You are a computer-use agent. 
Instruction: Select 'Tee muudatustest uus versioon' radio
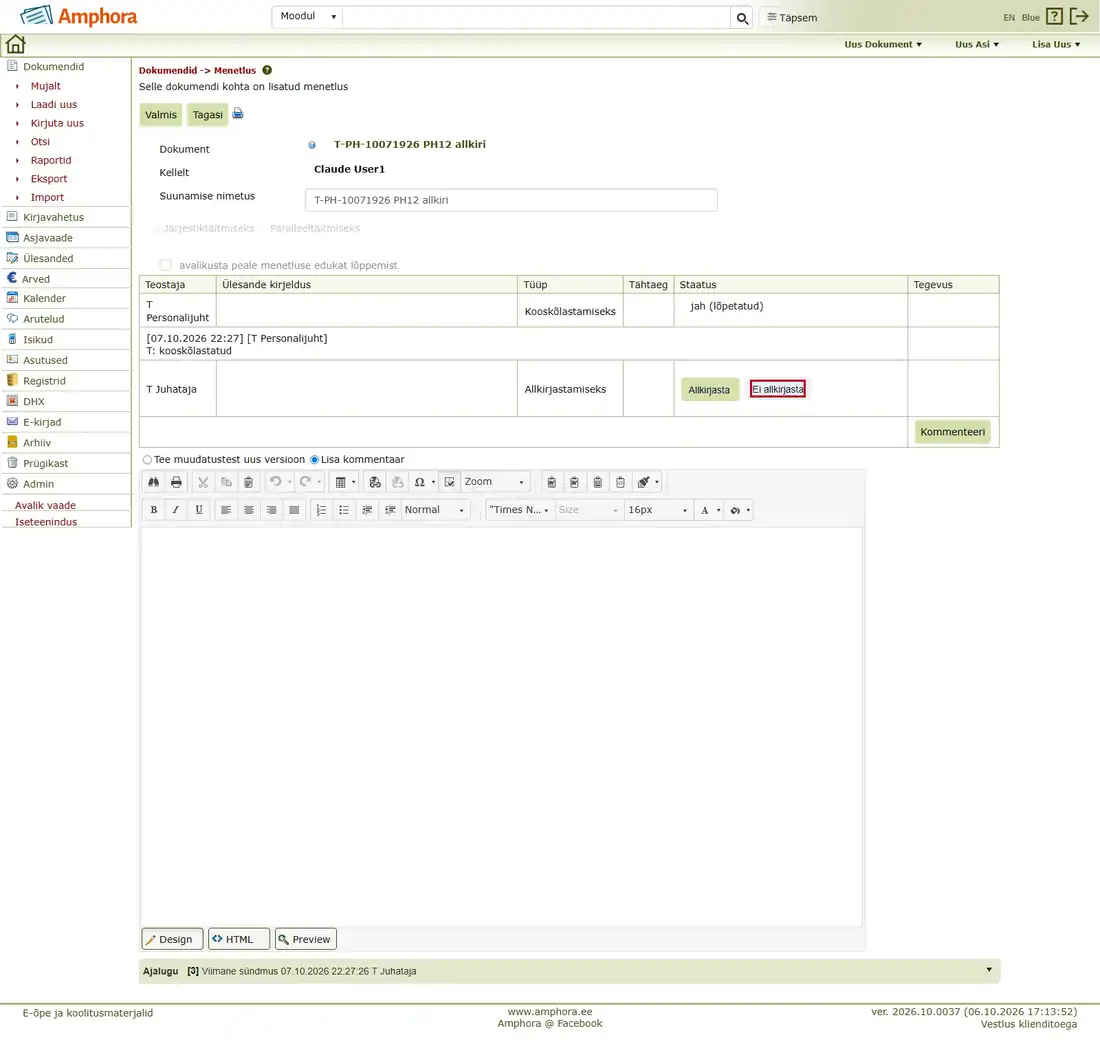147,460
